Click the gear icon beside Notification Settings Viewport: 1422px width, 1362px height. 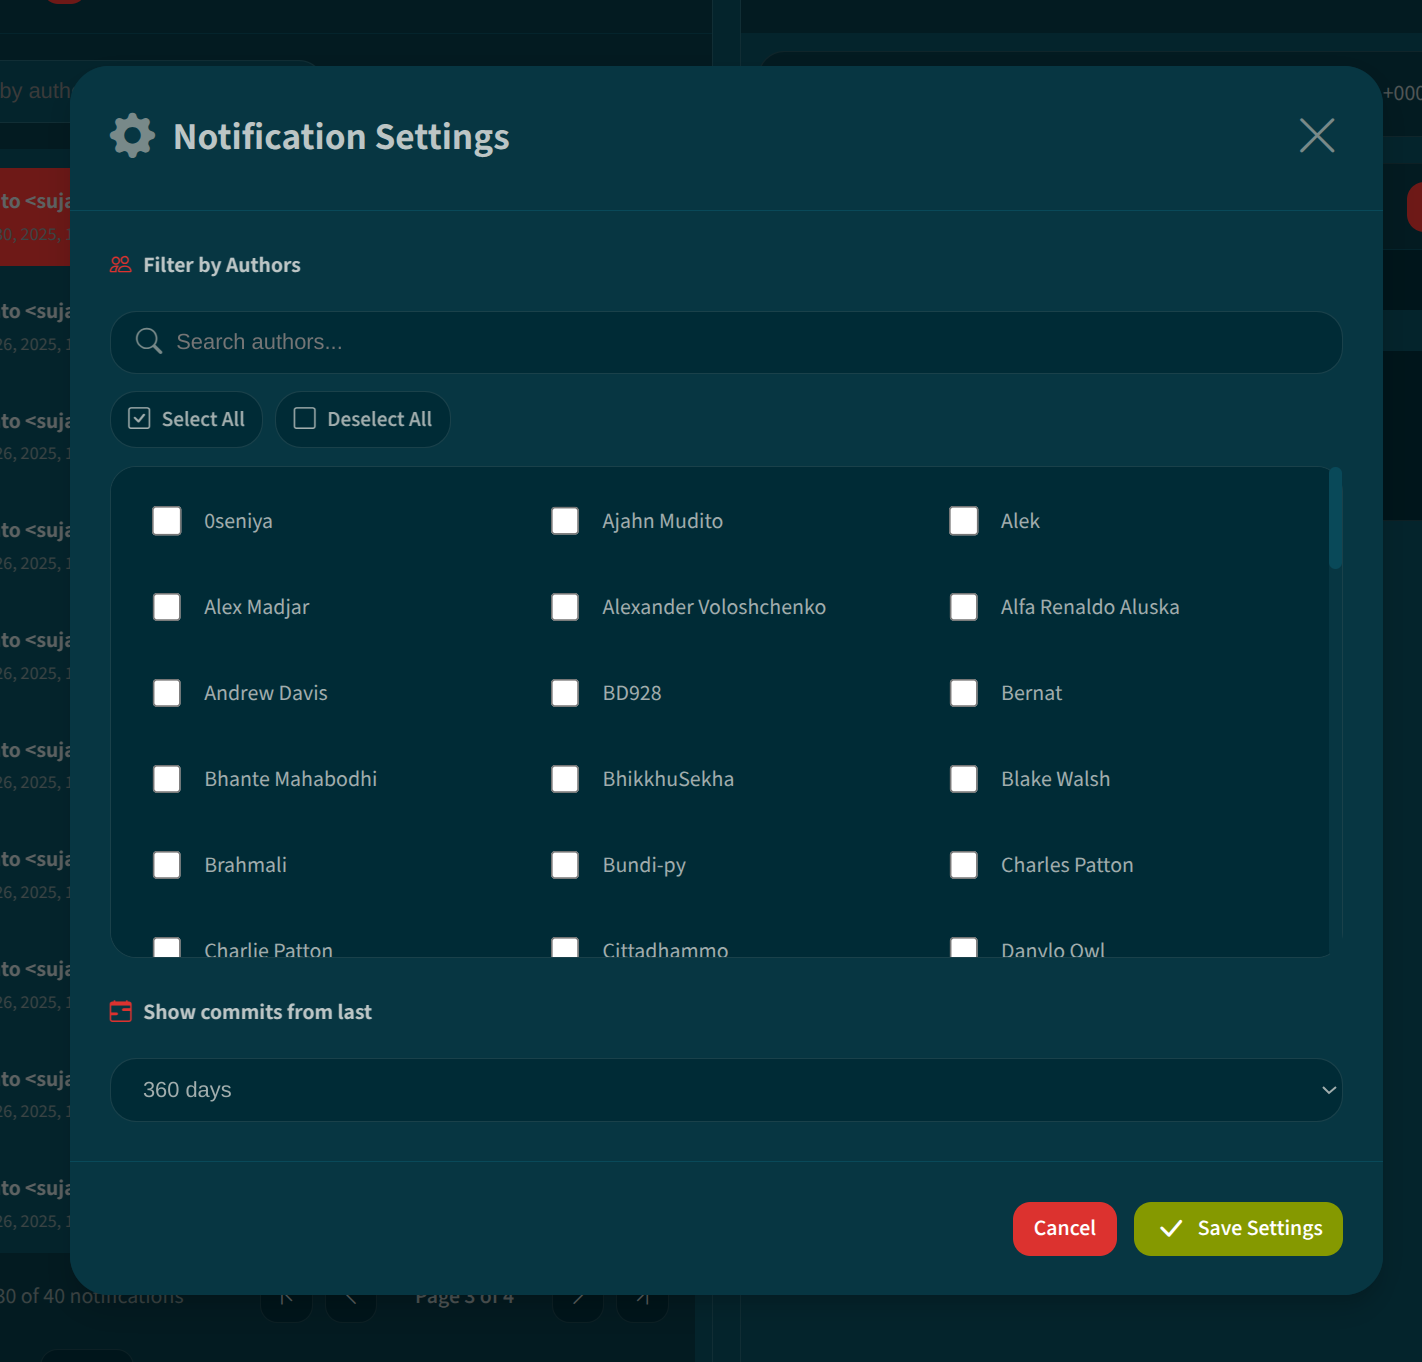coord(132,136)
